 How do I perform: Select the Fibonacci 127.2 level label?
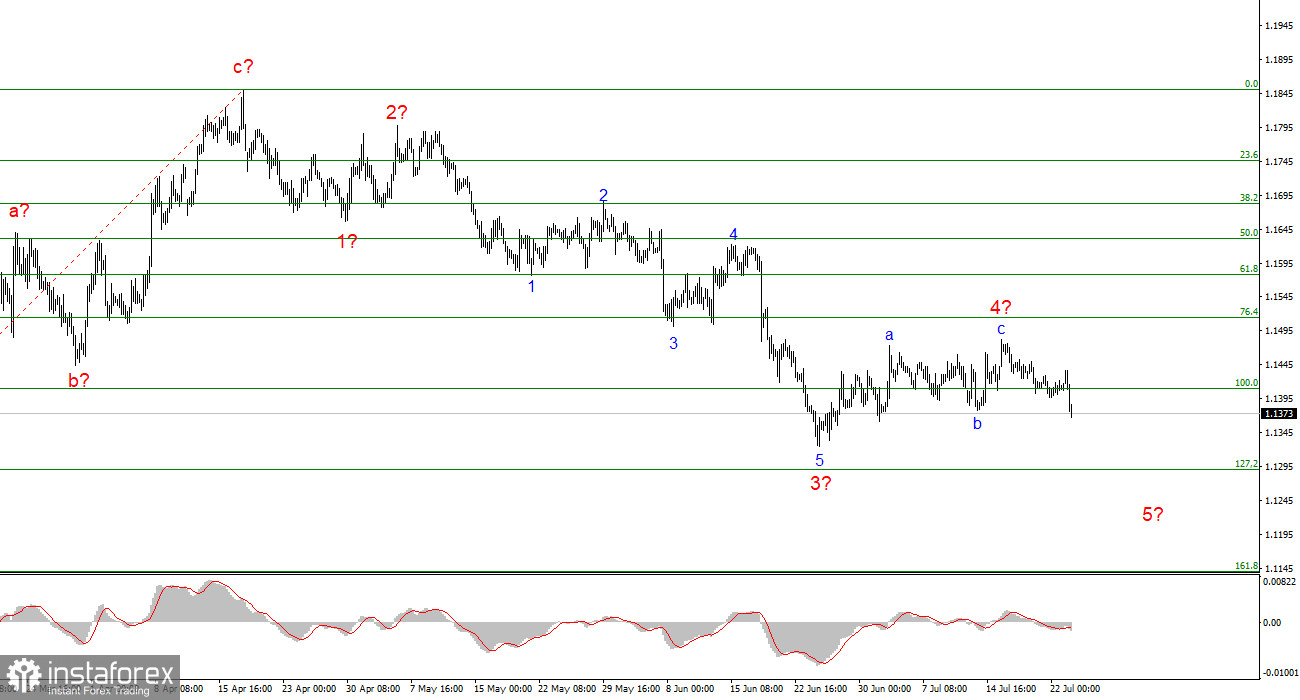click(1247, 464)
